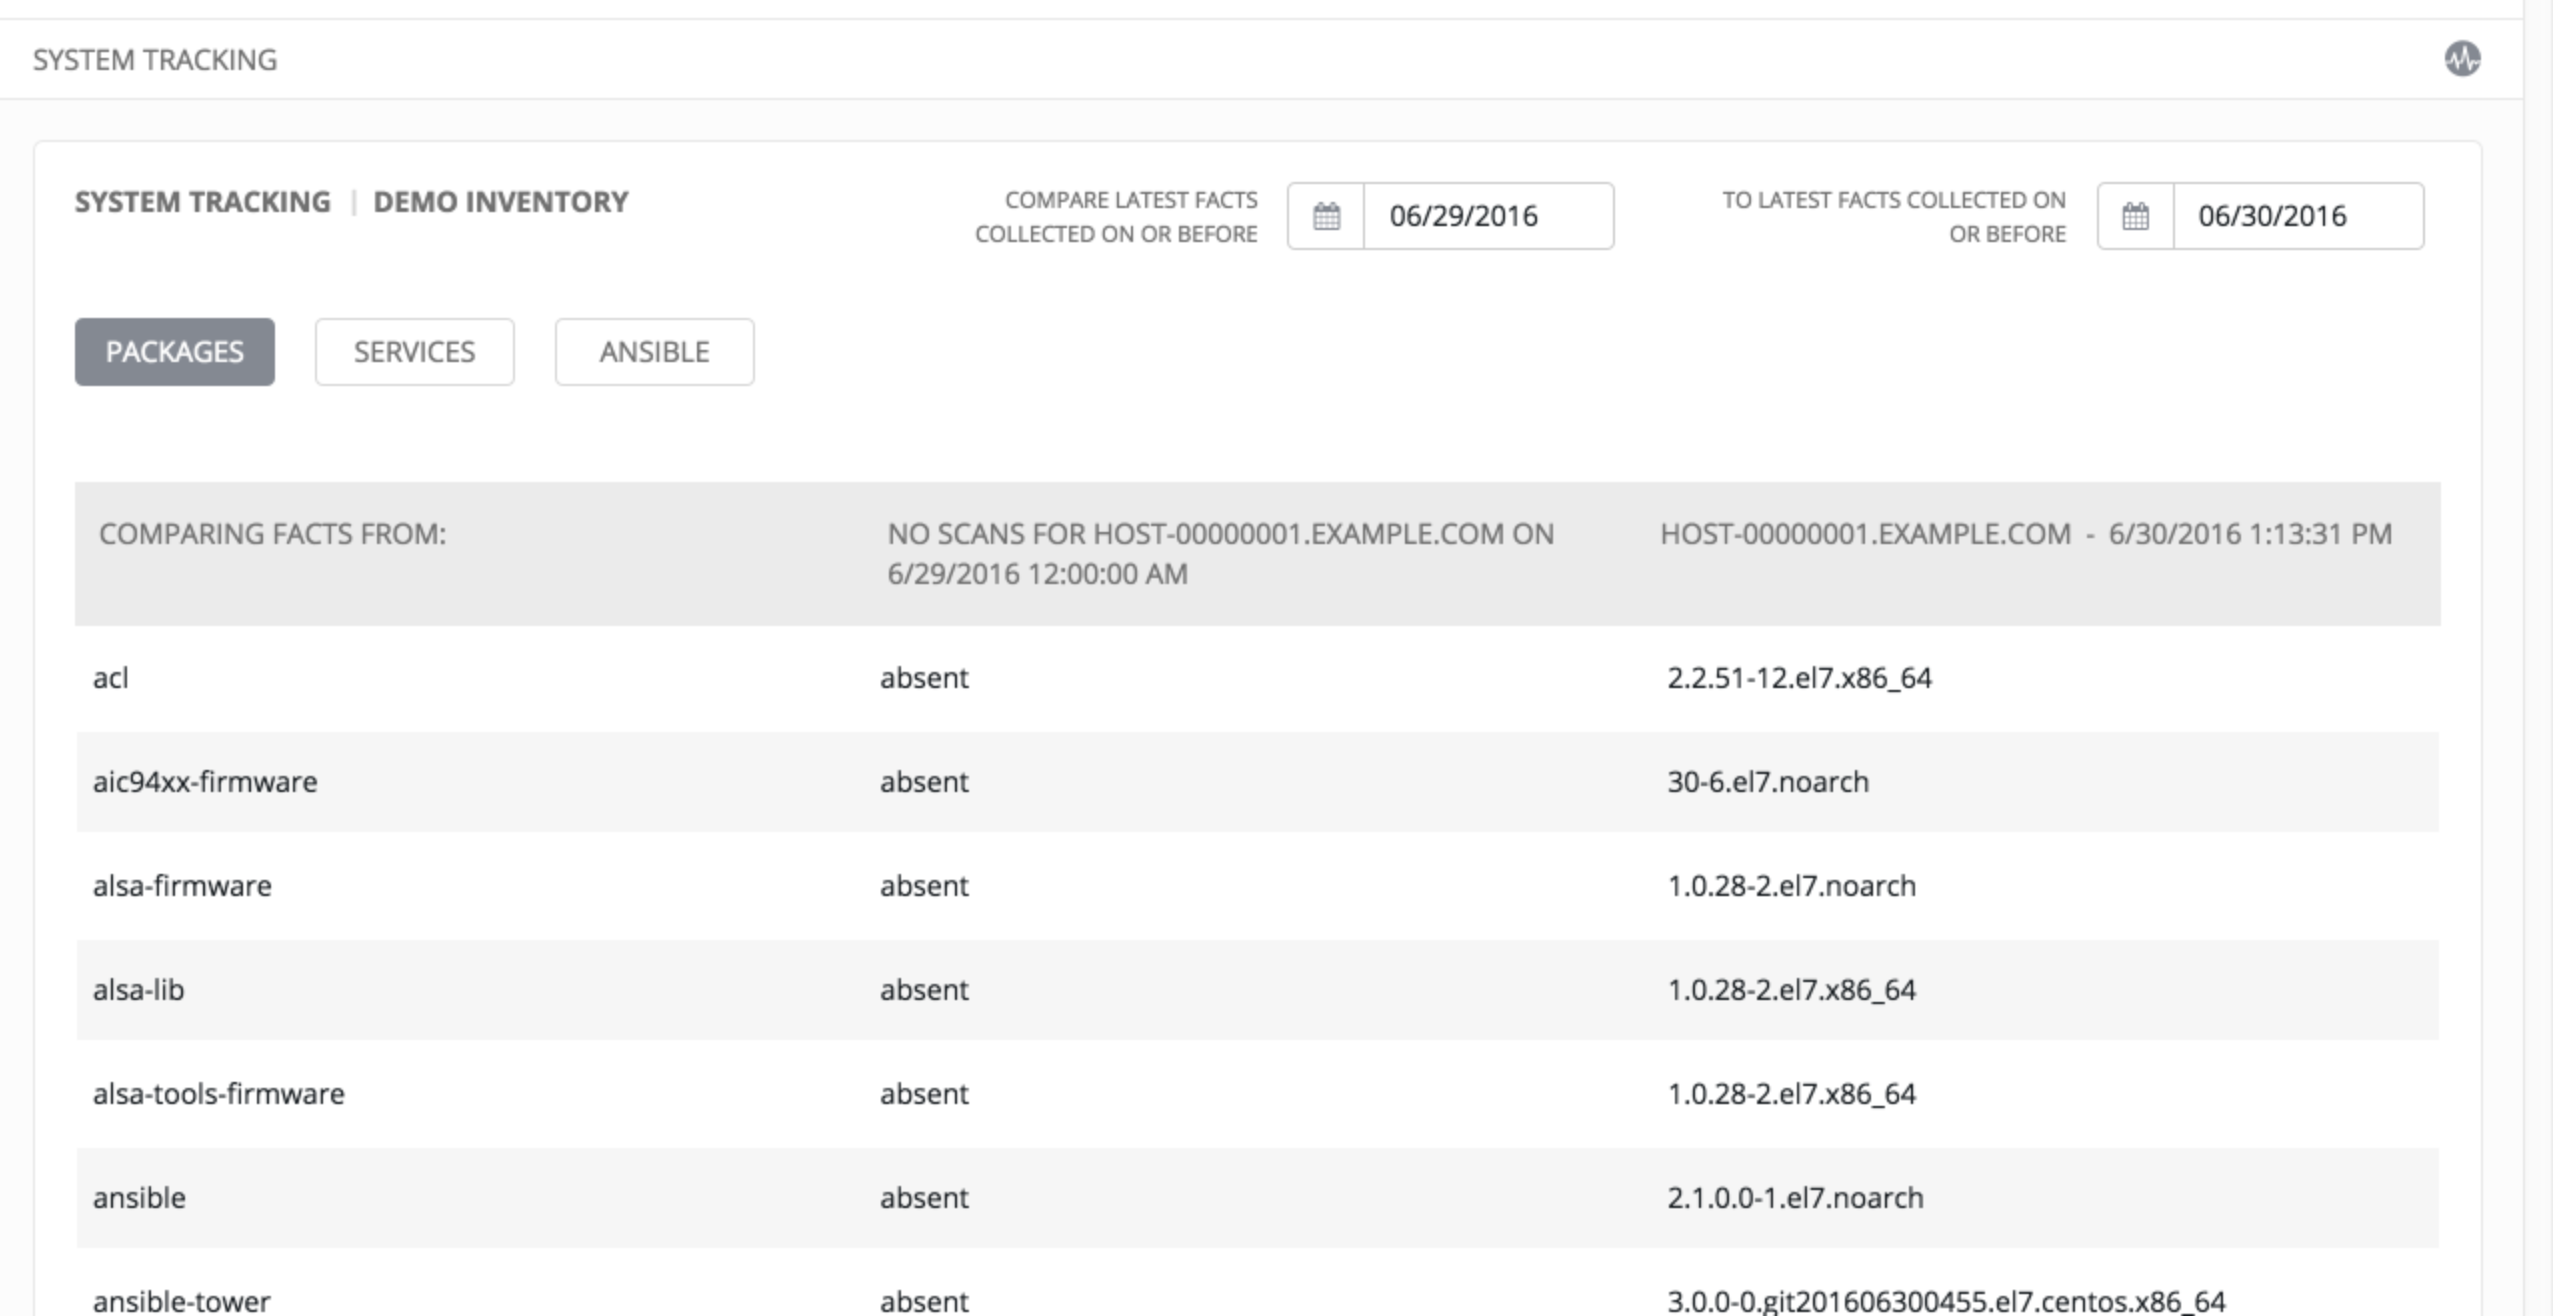
Task: Click version 2.2.51-12.el7.x86_64 for acl
Action: (1799, 678)
